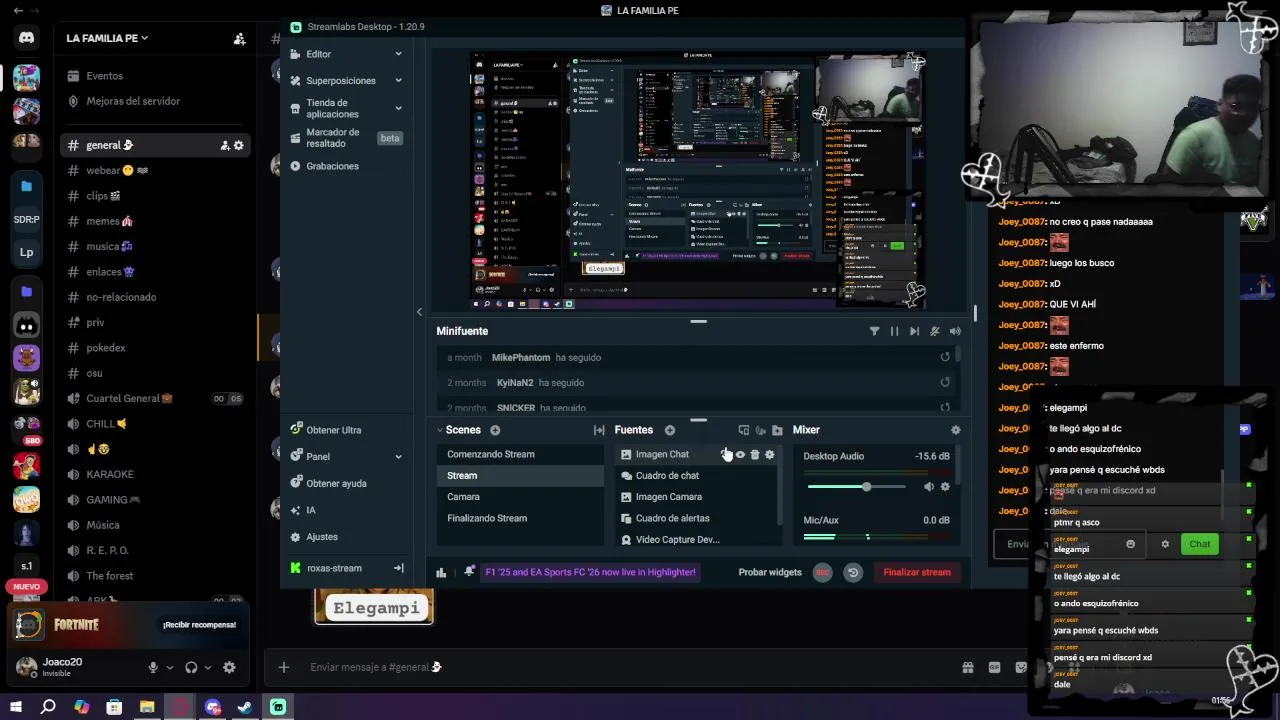This screenshot has height=720, width=1280.
Task: Open taskbar search
Action: (48, 707)
